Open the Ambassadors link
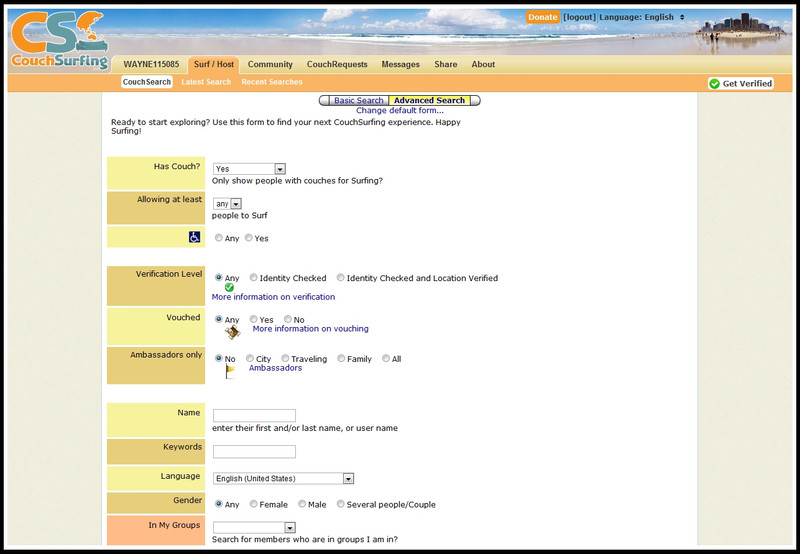 coord(276,368)
